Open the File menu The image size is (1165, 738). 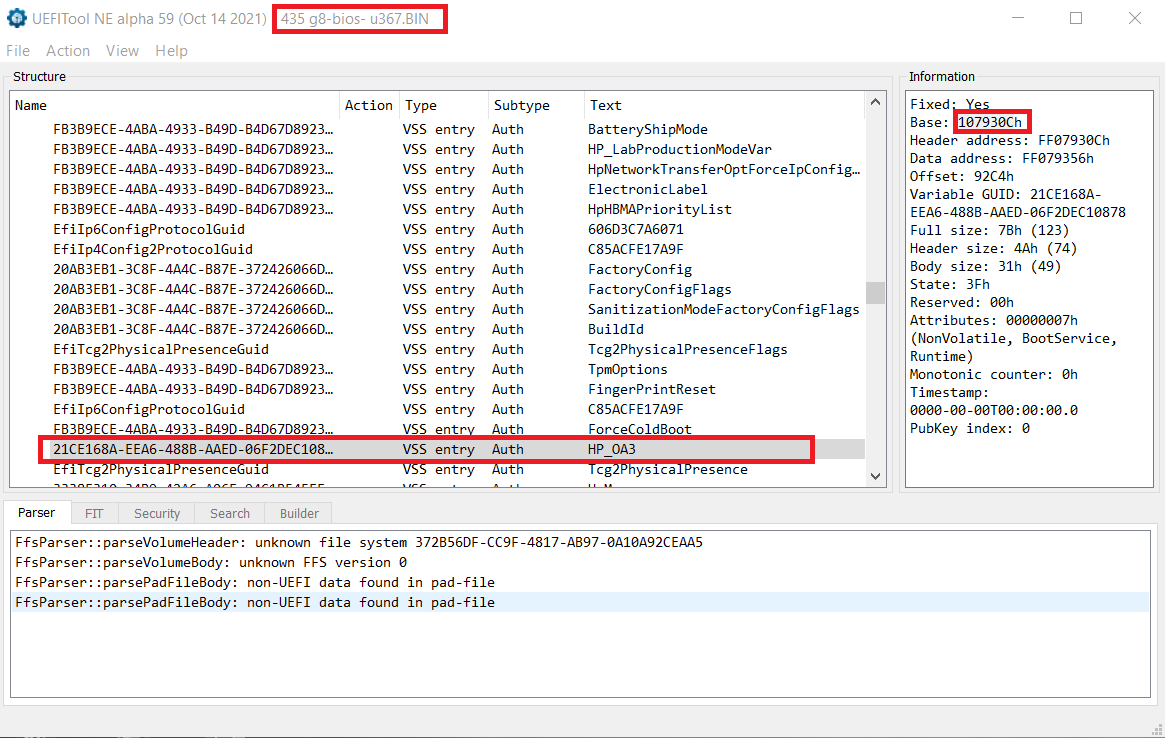pyautogui.click(x=18, y=51)
